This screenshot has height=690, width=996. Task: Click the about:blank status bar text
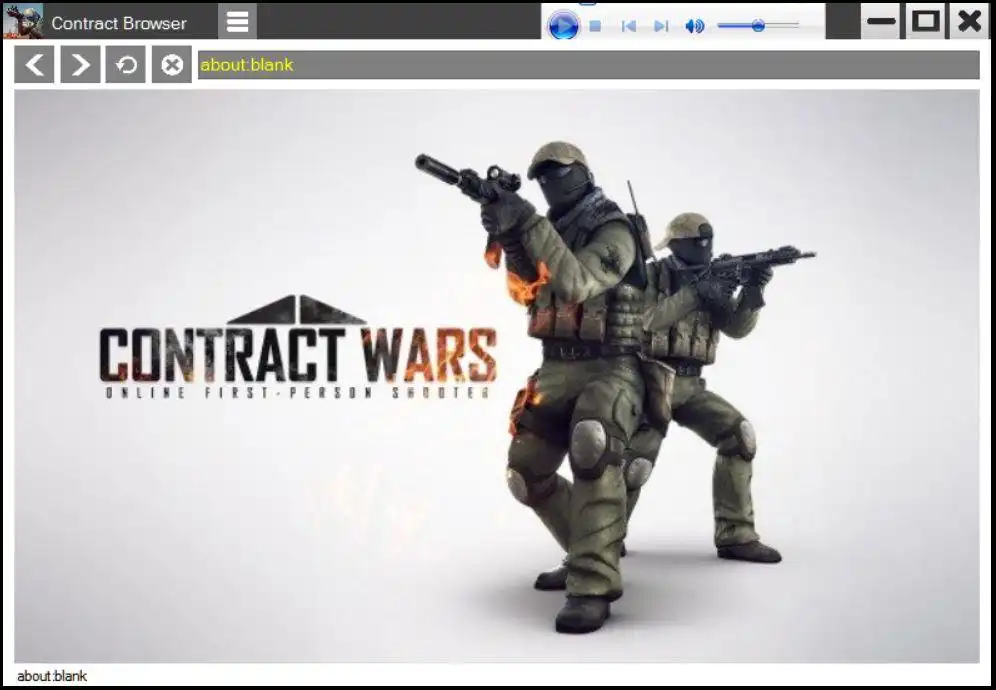[x=52, y=676]
